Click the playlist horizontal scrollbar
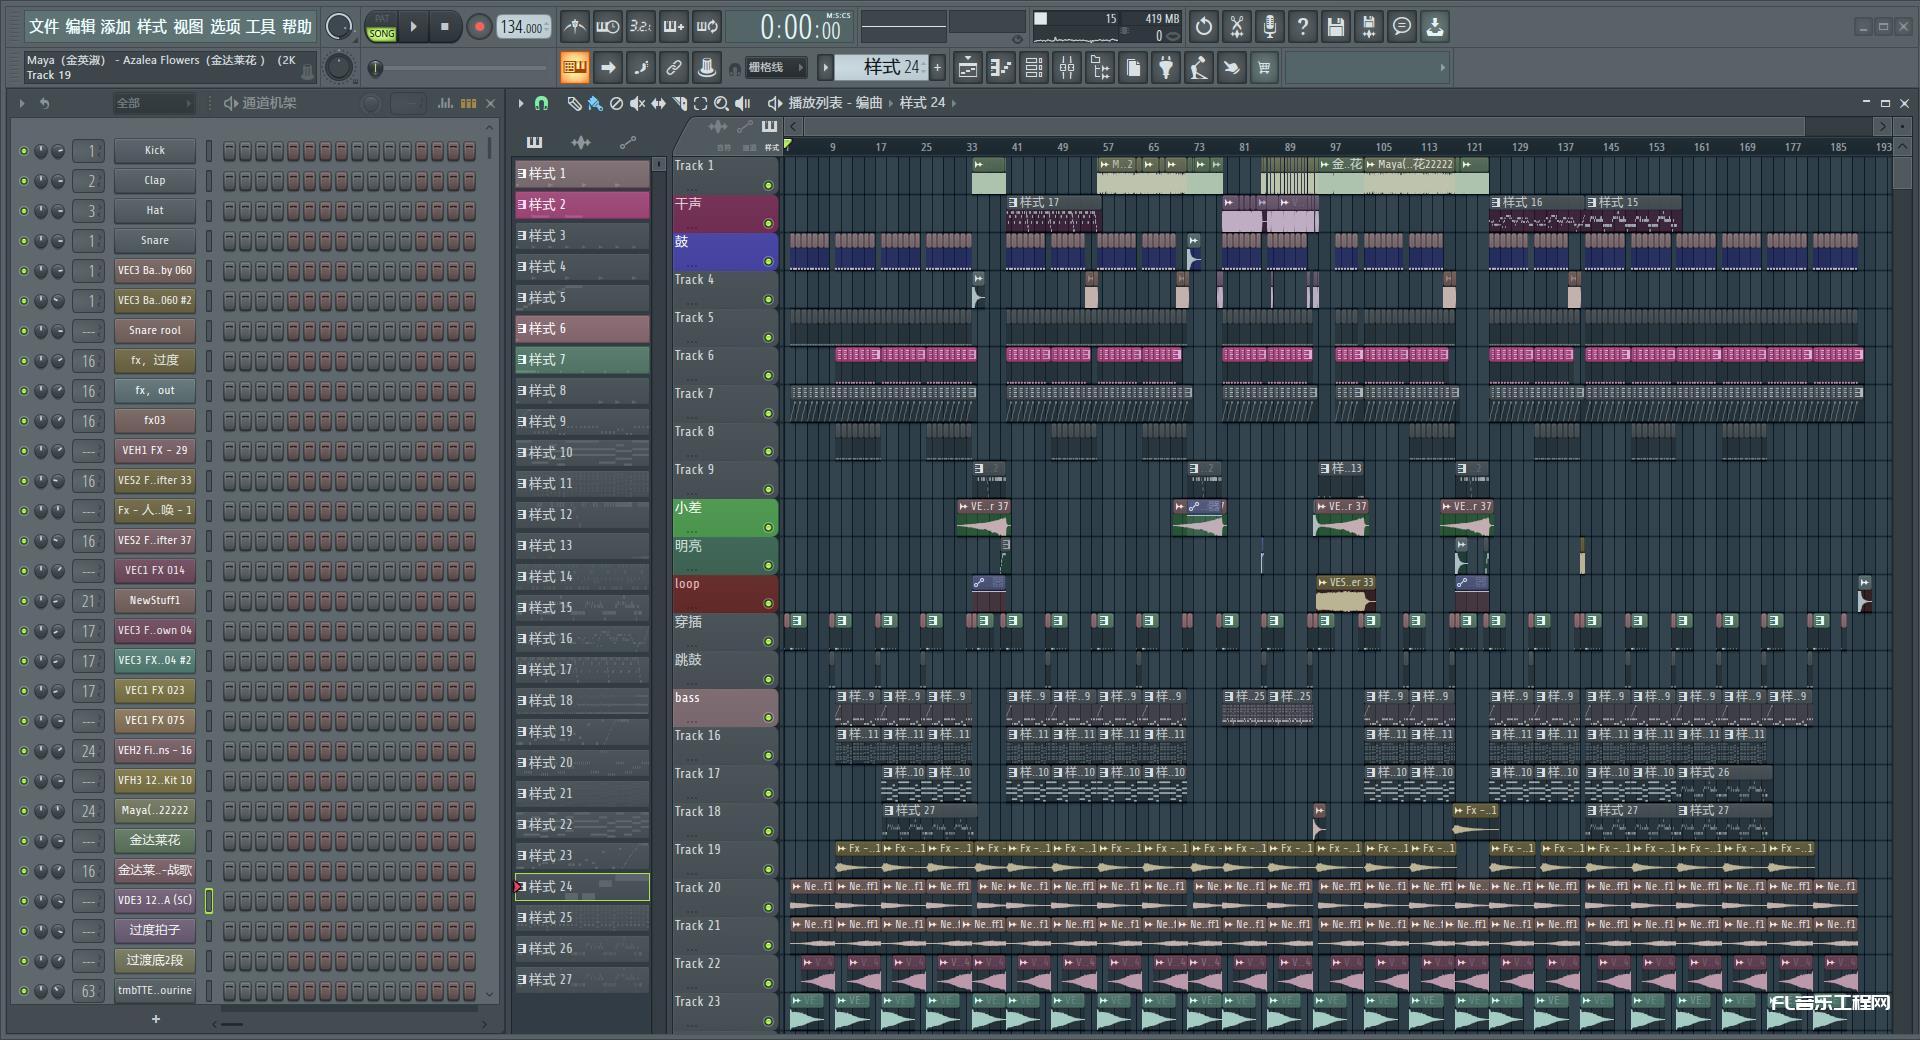This screenshot has height=1040, width=1920. pos(1304,126)
